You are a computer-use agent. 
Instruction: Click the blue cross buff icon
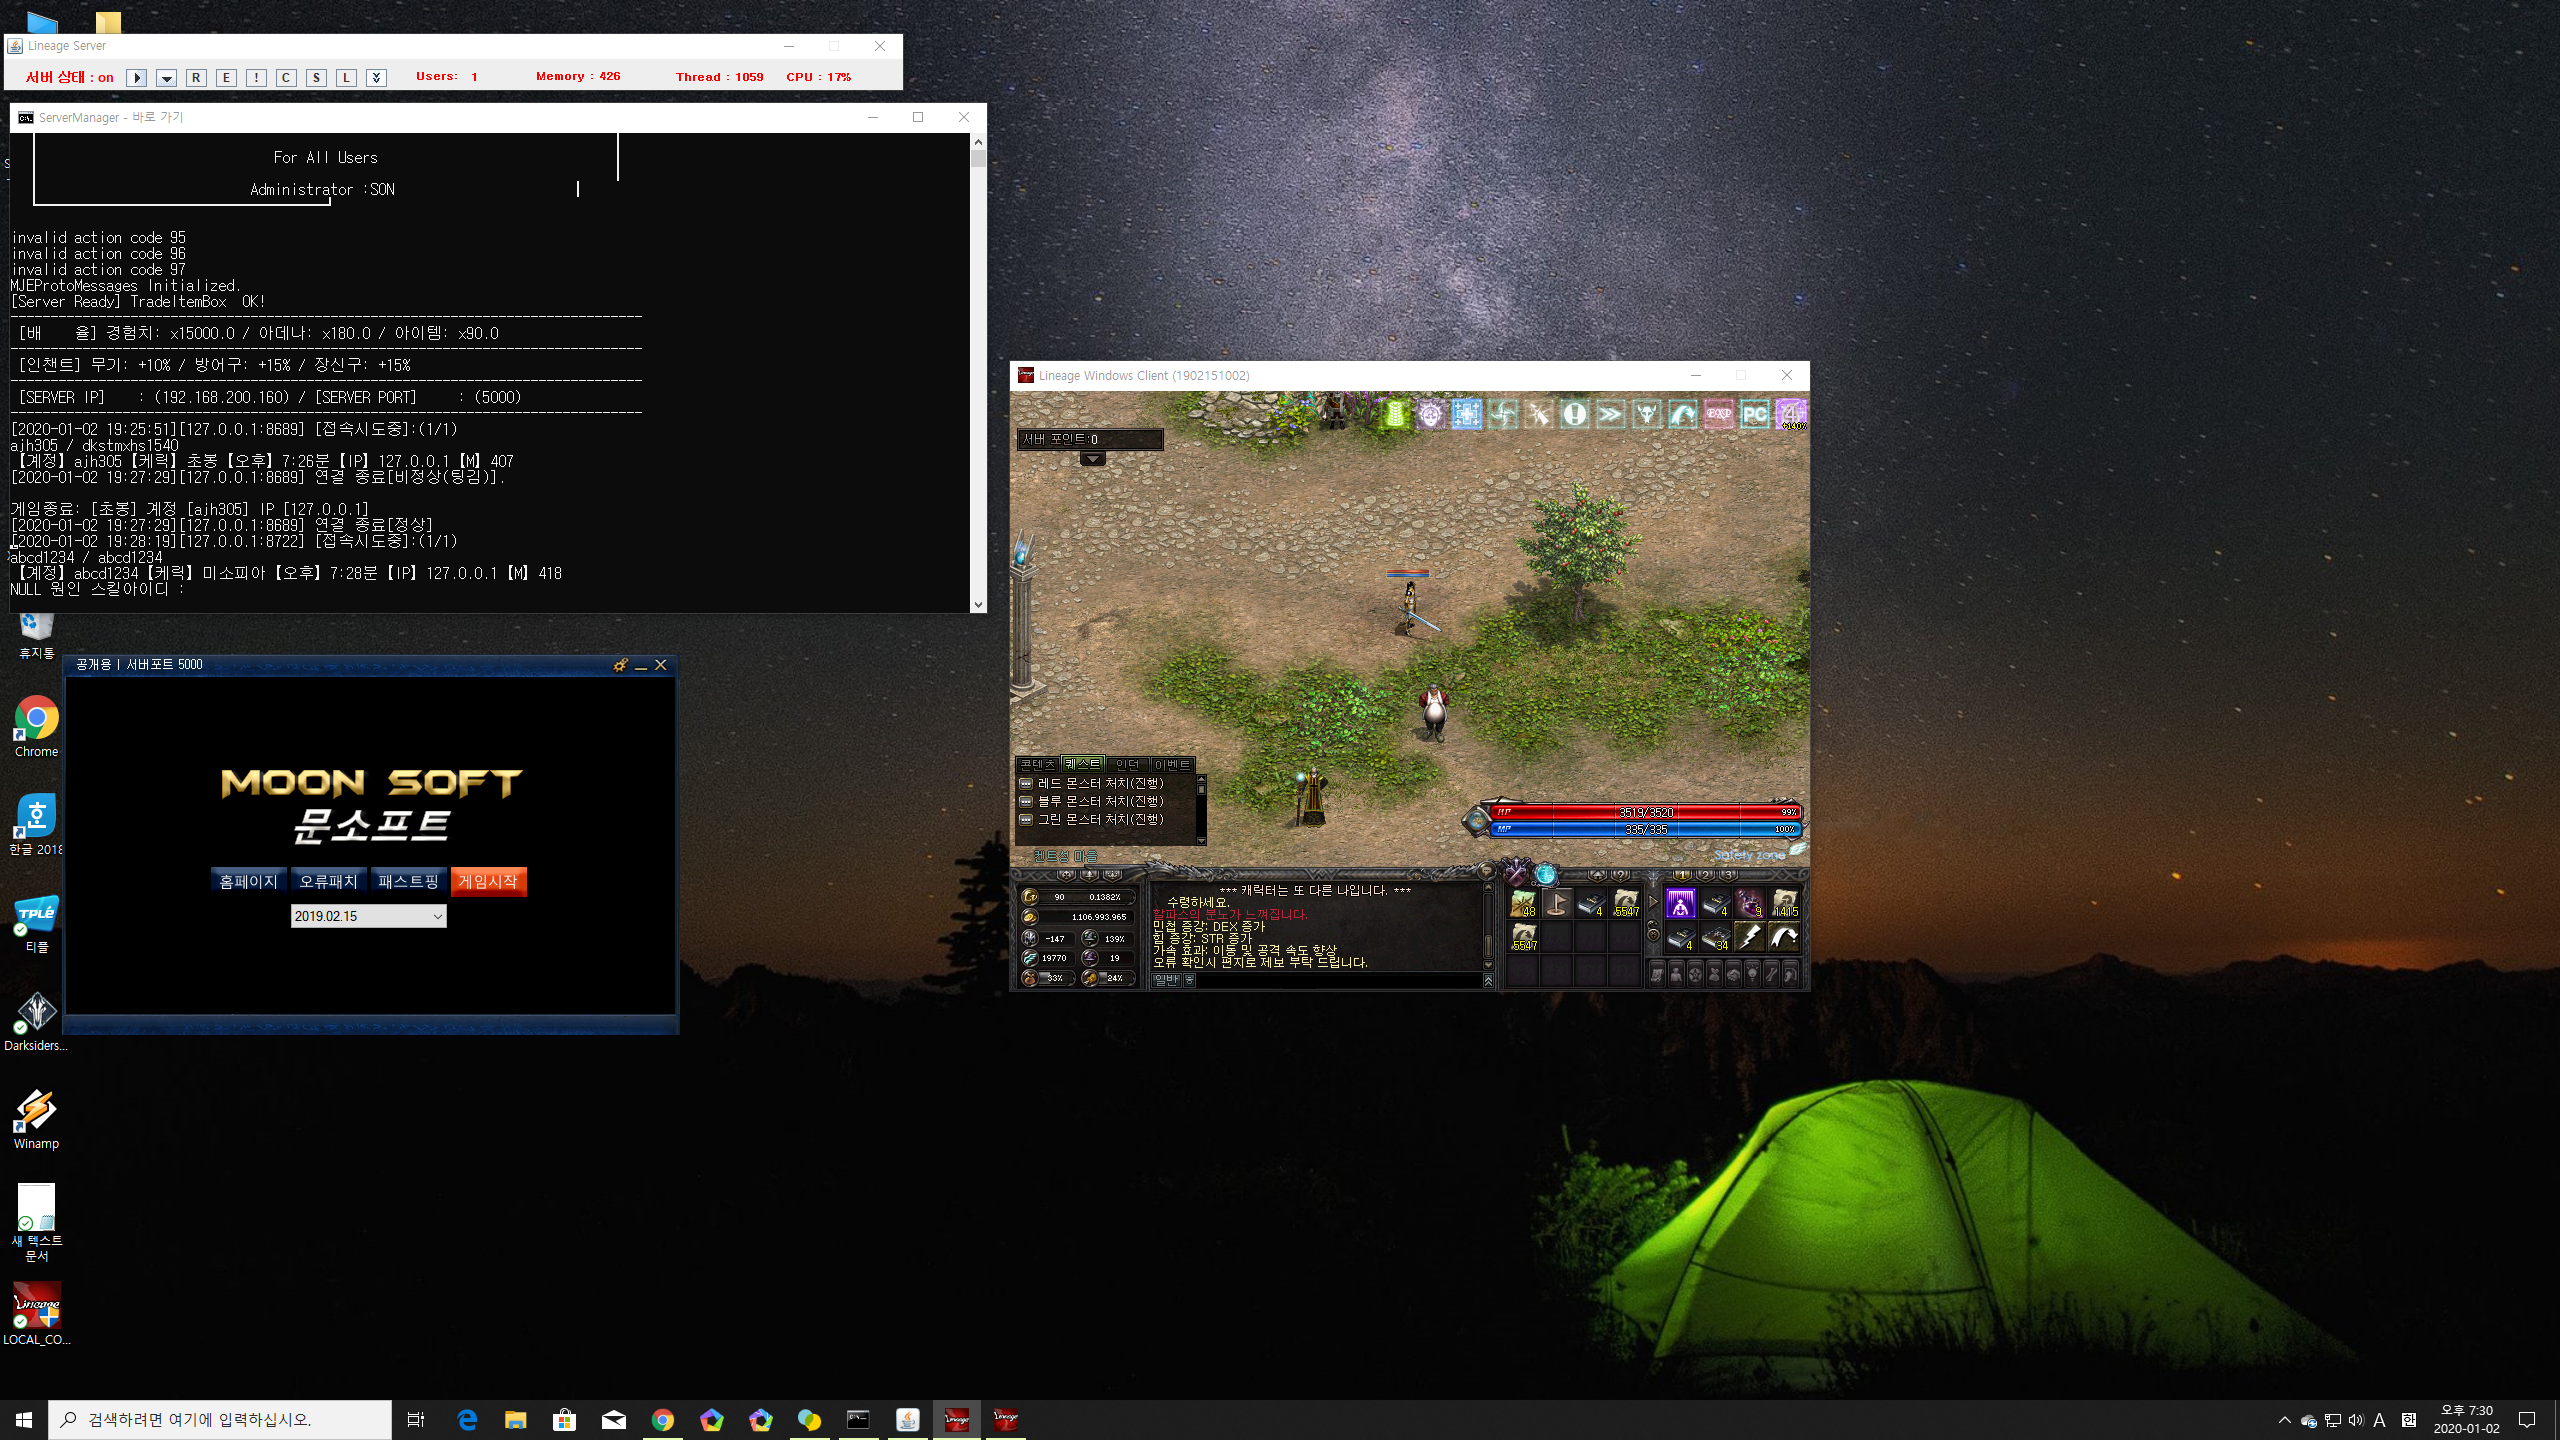point(1467,414)
